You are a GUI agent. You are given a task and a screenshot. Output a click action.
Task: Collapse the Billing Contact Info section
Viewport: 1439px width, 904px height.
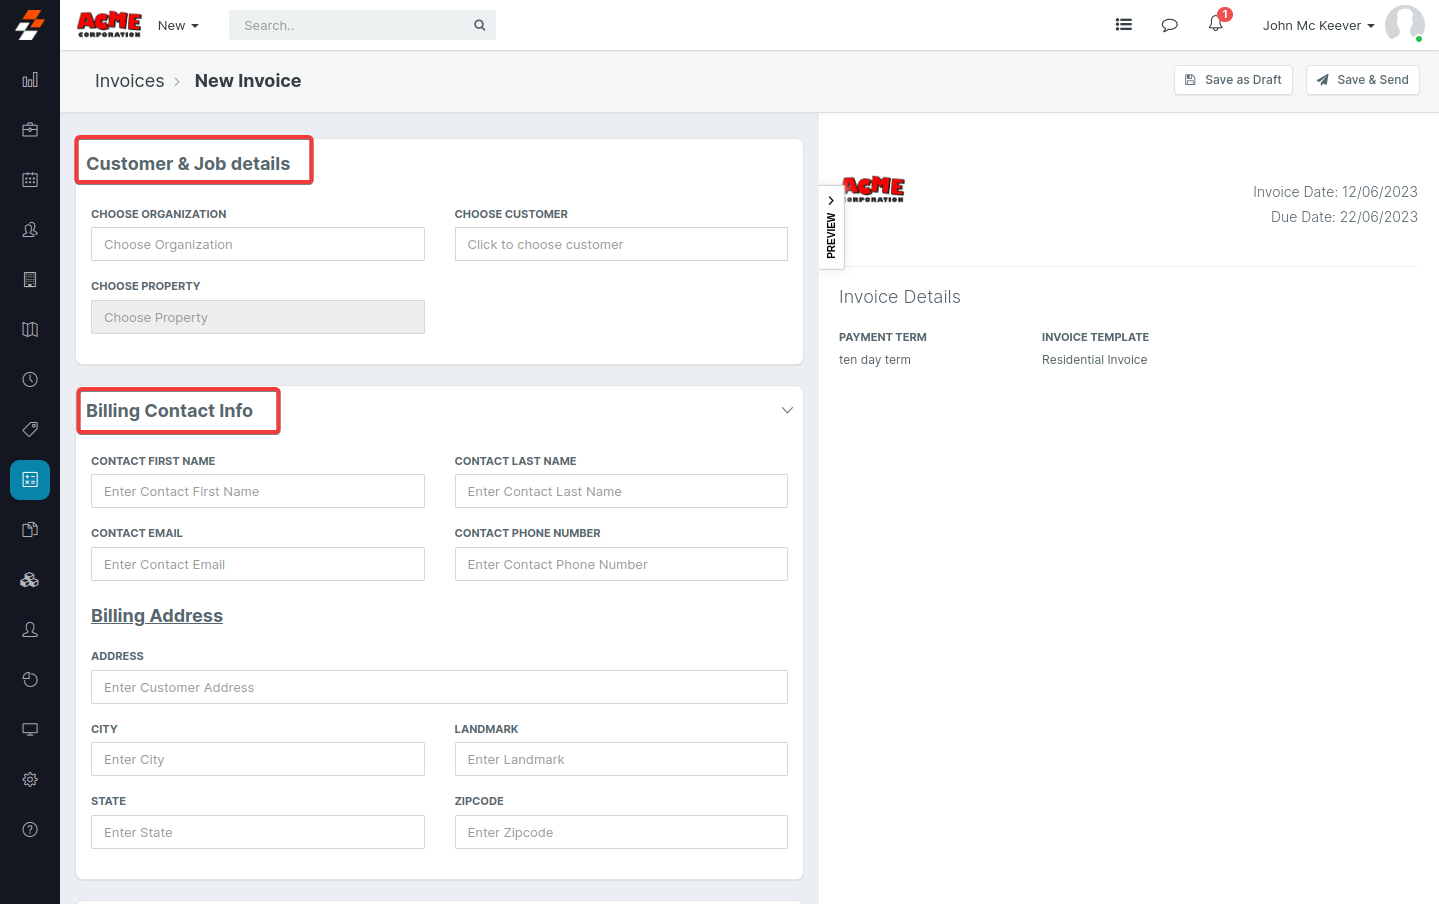[787, 411]
